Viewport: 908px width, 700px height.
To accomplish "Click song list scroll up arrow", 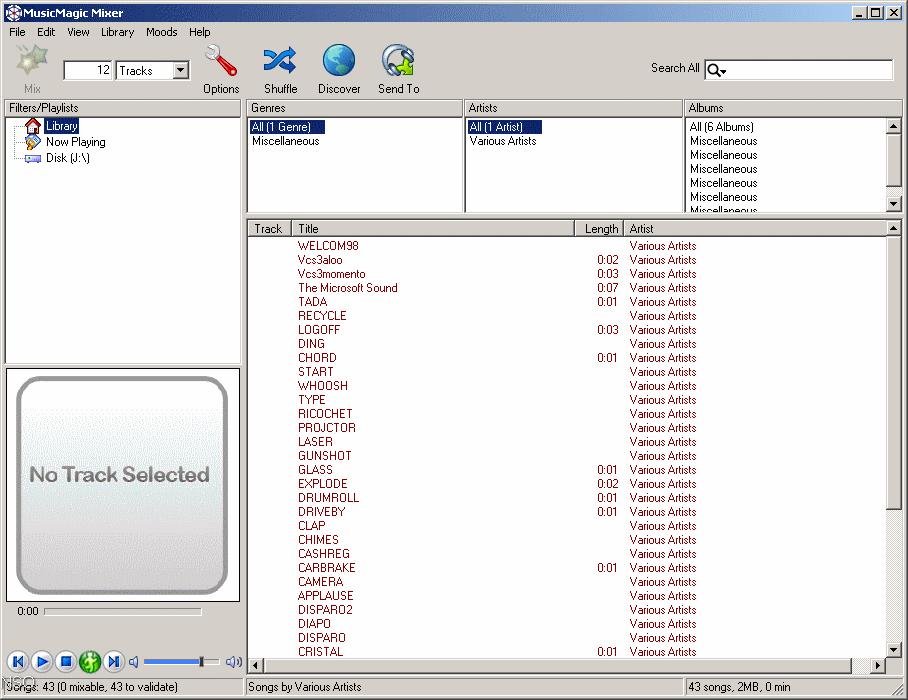I will pos(894,228).
